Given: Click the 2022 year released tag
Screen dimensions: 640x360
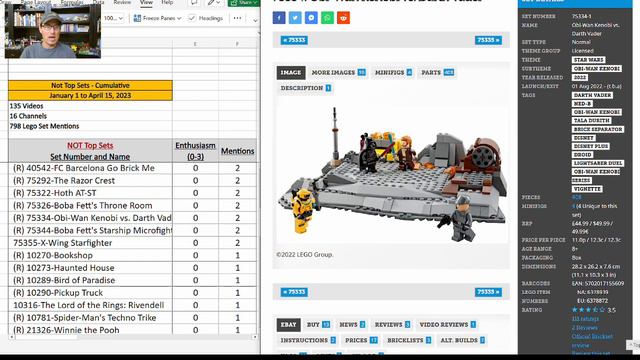Looking at the screenshot, I should [580, 77].
